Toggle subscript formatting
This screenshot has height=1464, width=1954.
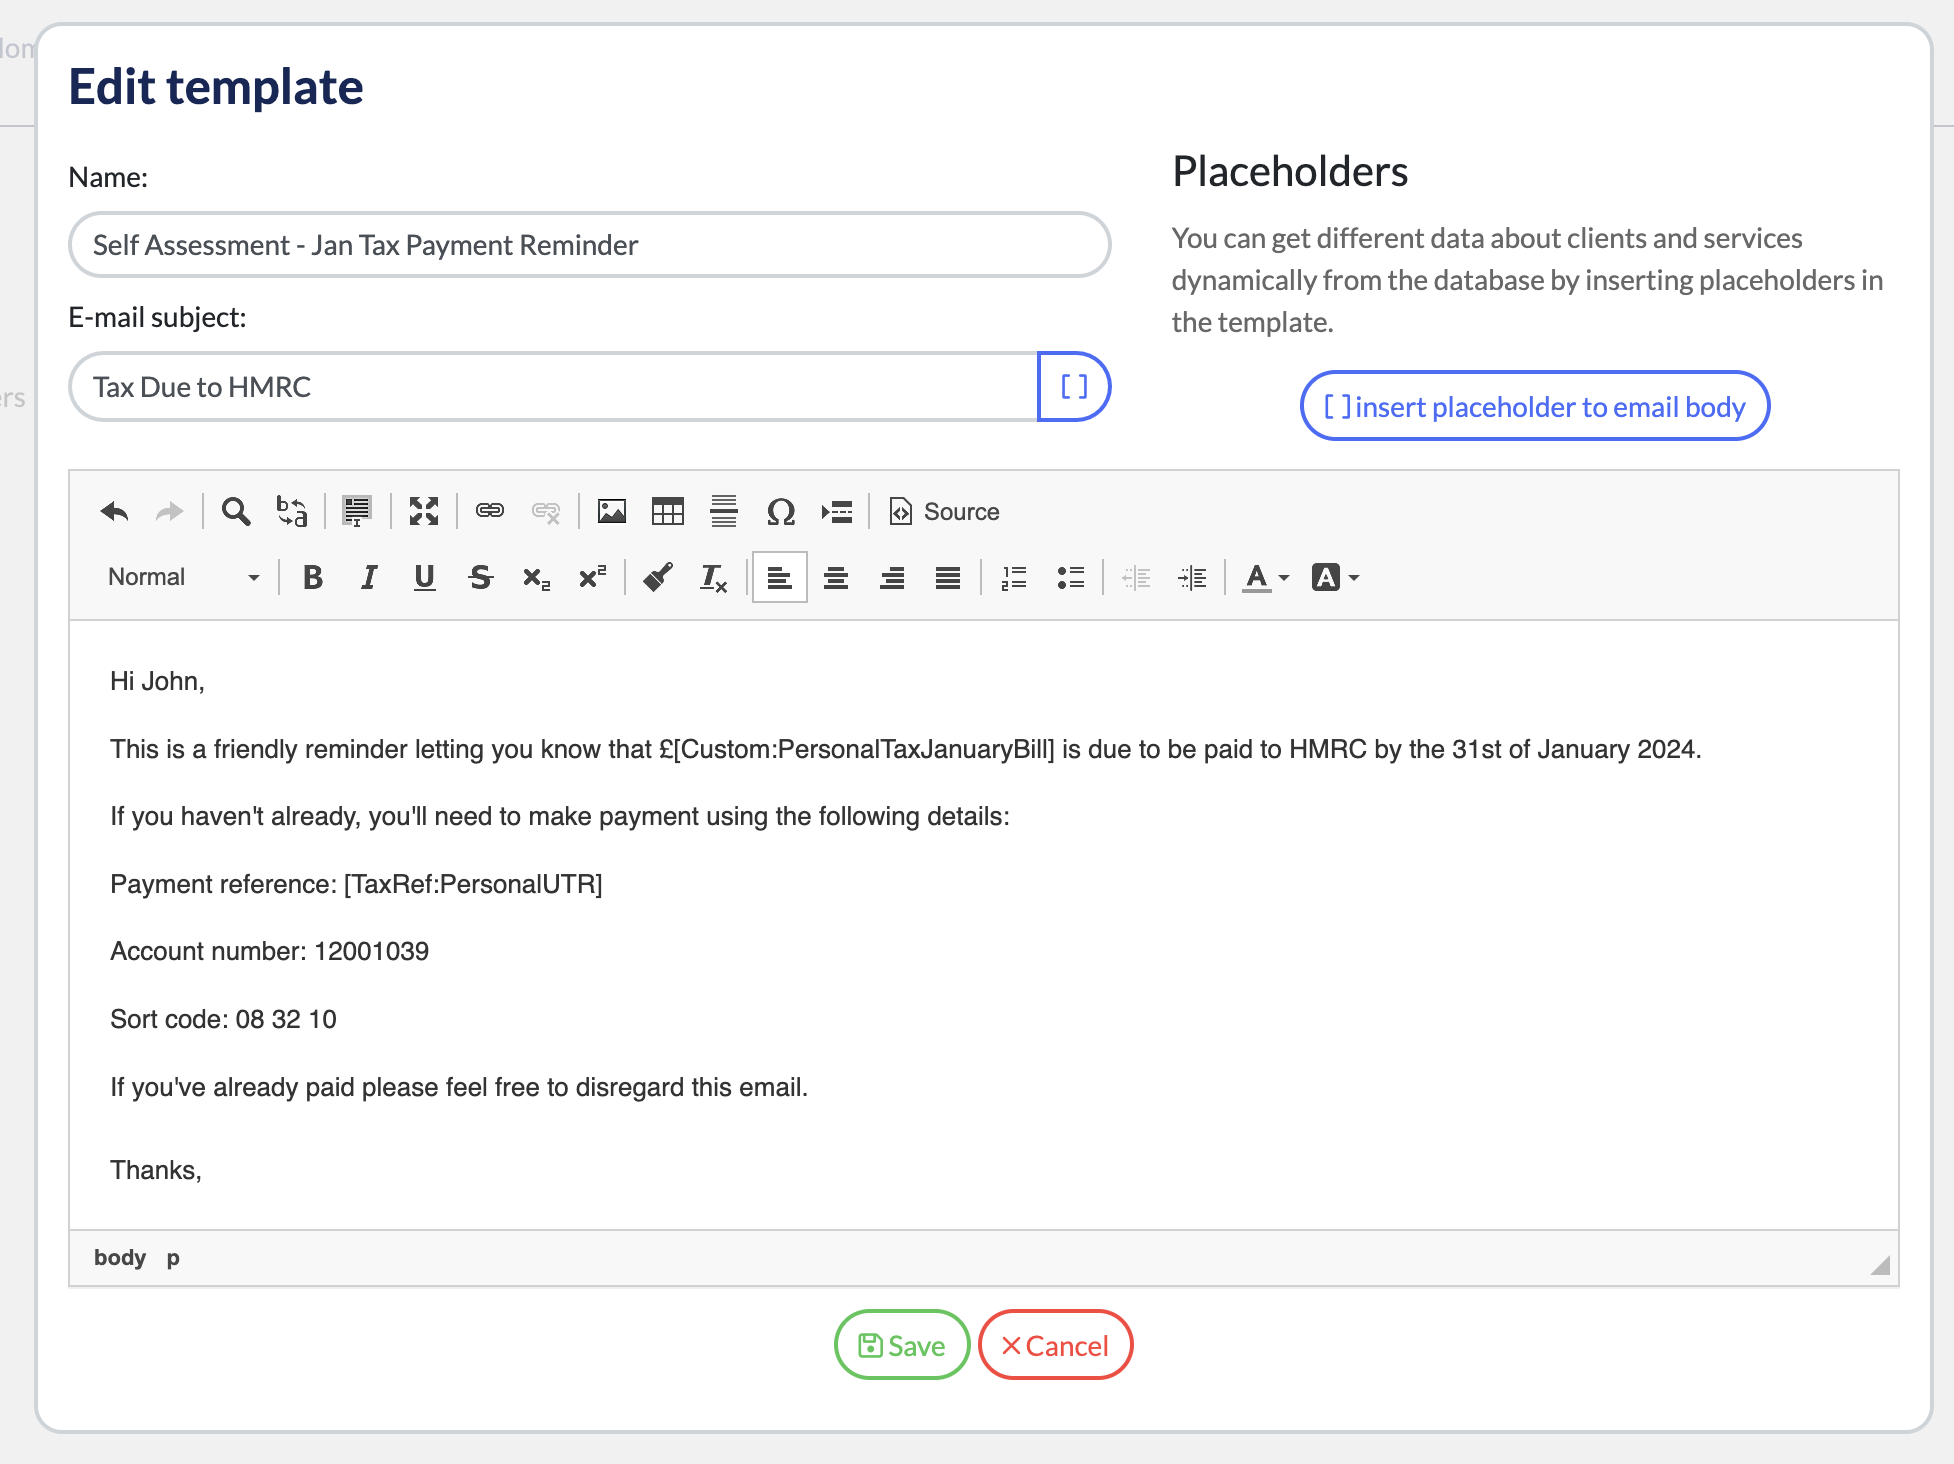tap(537, 577)
